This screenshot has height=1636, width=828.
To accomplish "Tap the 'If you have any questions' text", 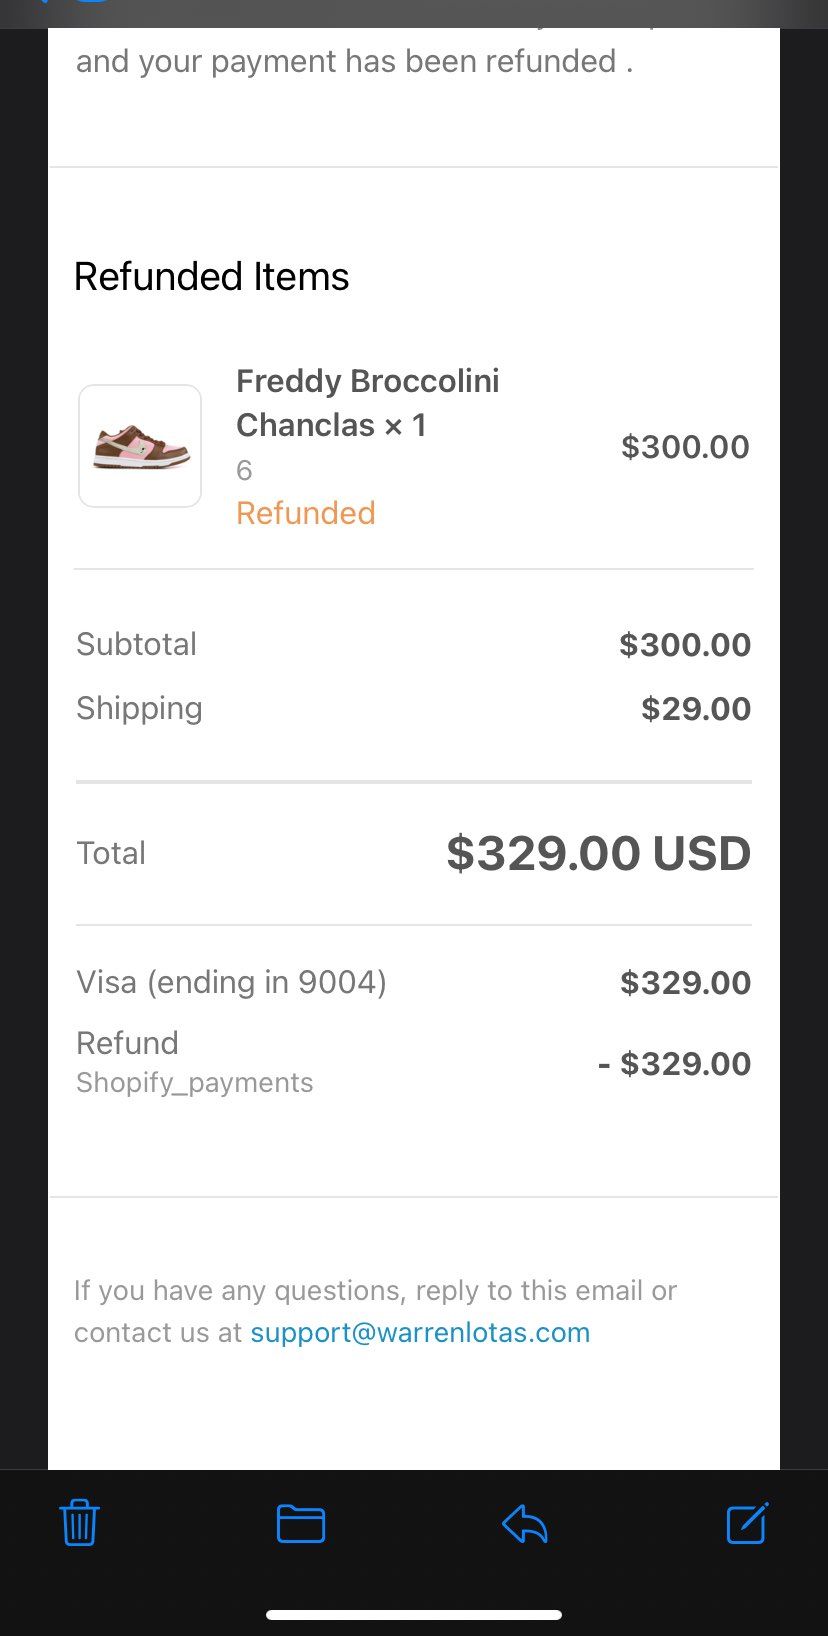I will click(375, 1291).
